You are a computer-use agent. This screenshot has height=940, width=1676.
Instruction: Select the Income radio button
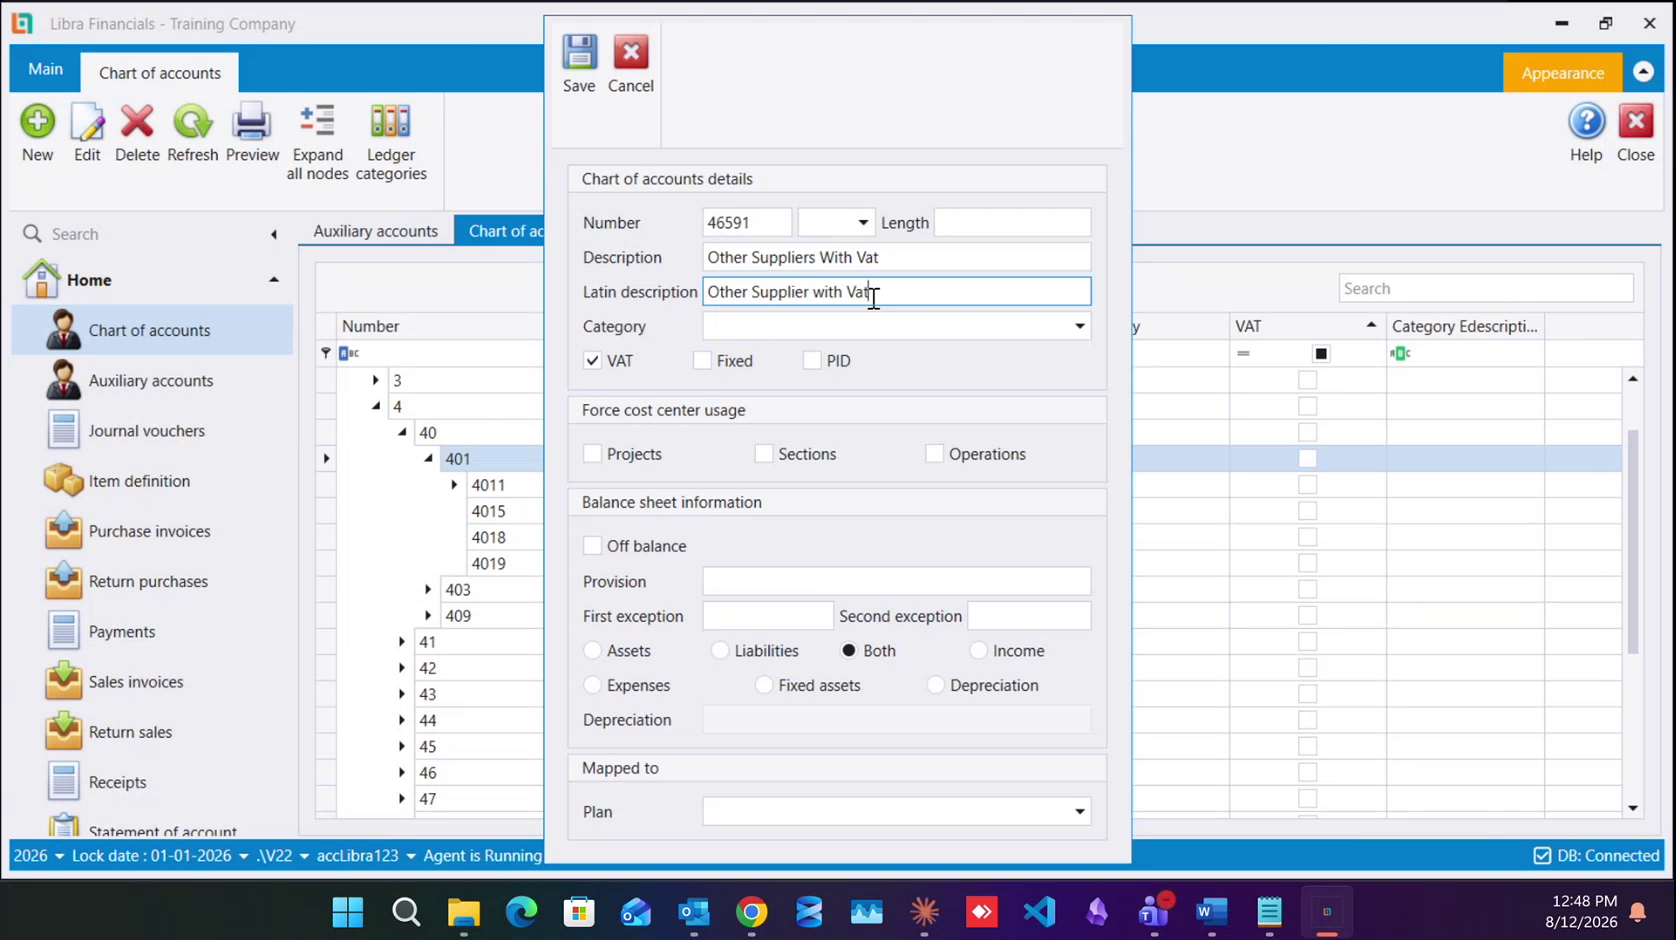coord(978,651)
